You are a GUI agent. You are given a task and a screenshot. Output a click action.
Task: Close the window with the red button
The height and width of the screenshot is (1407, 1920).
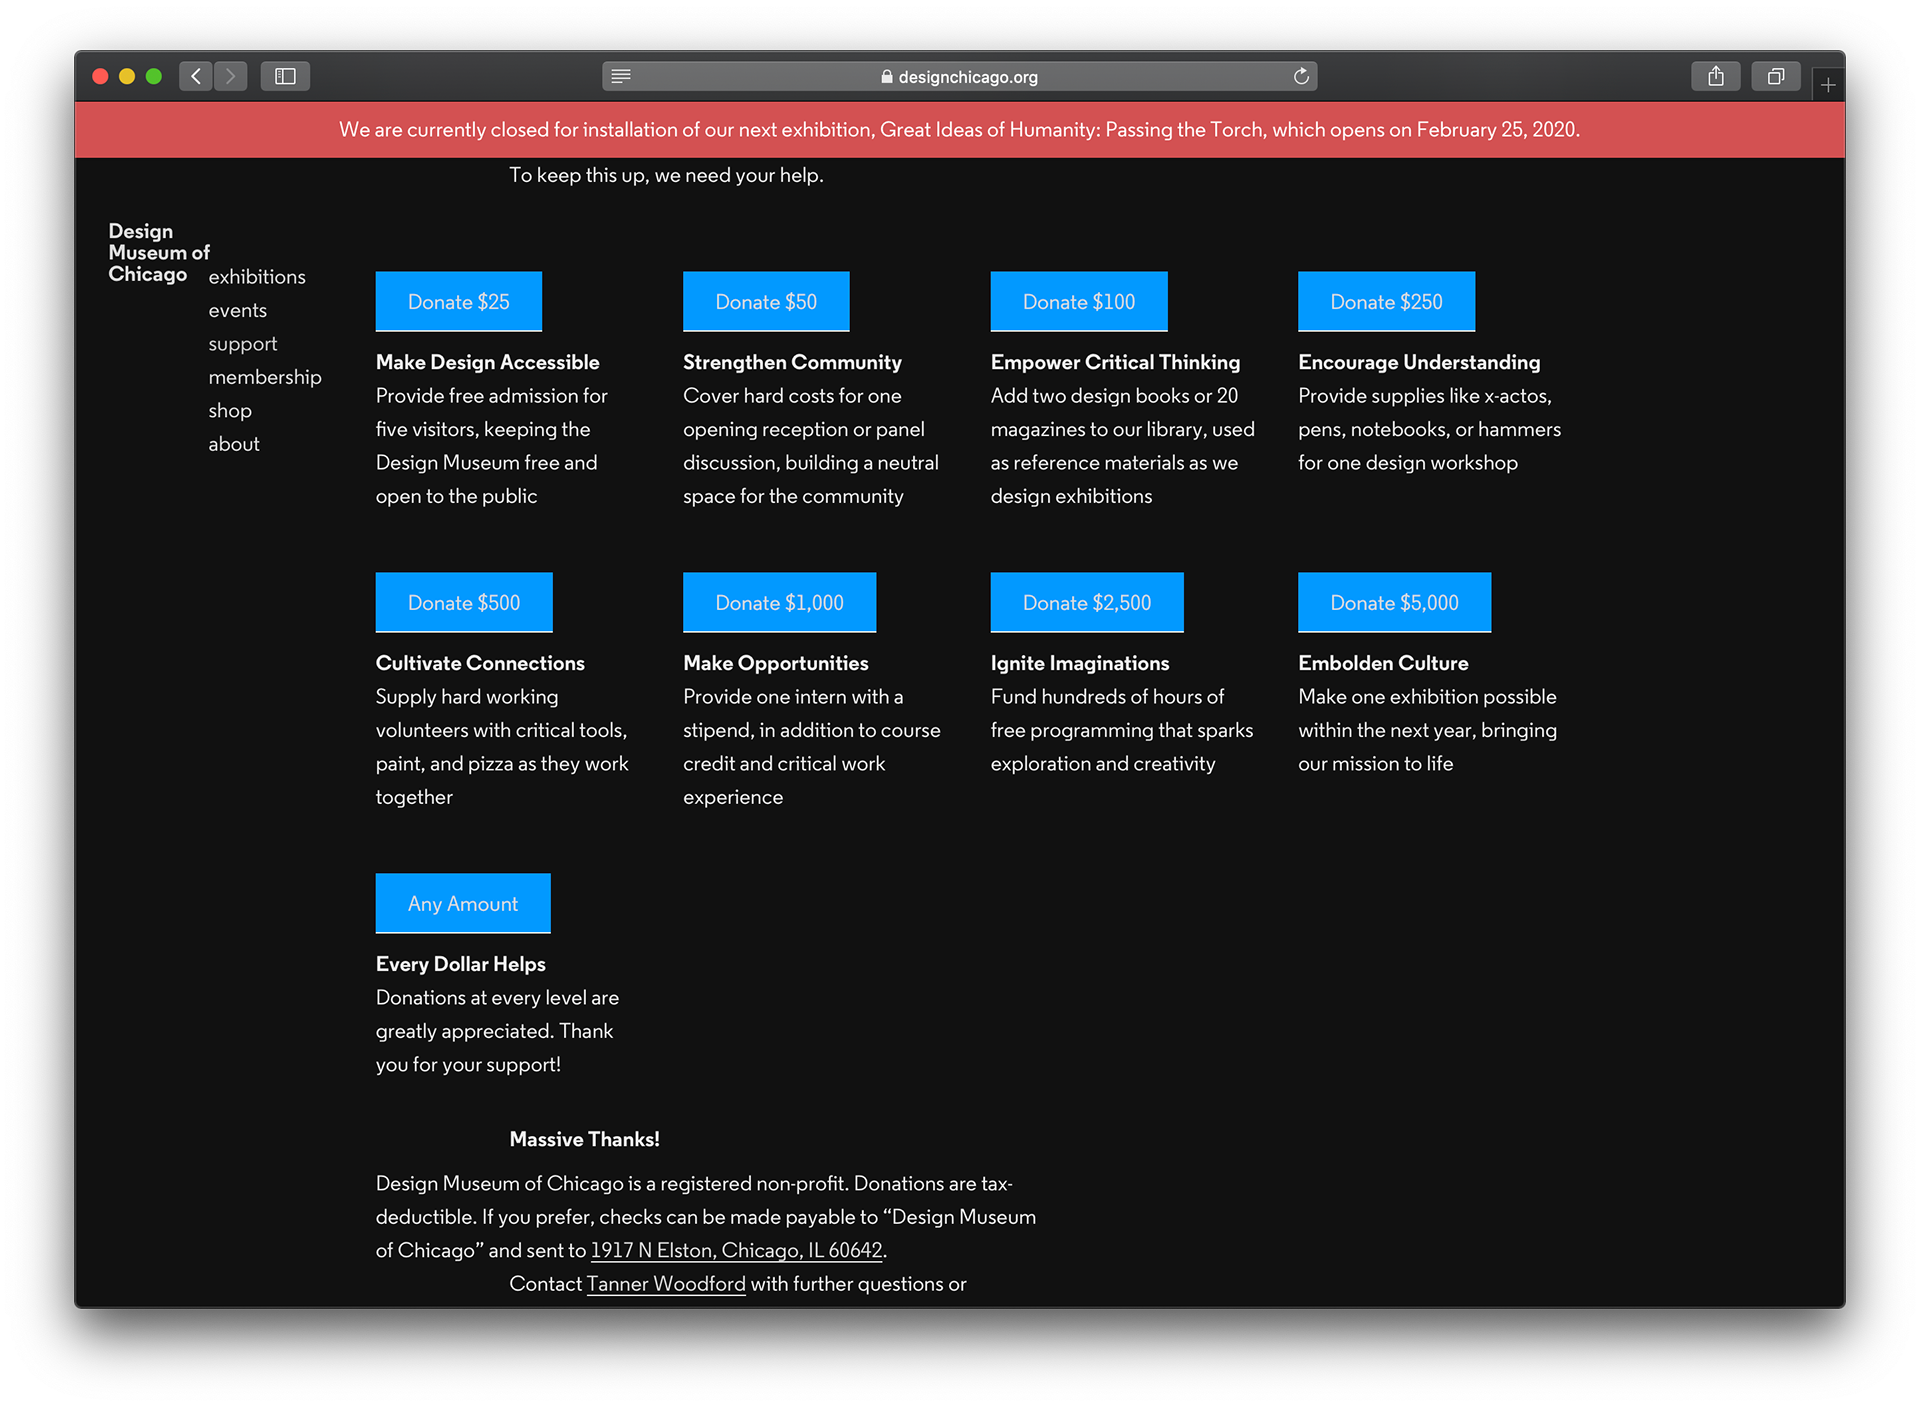[x=100, y=76]
